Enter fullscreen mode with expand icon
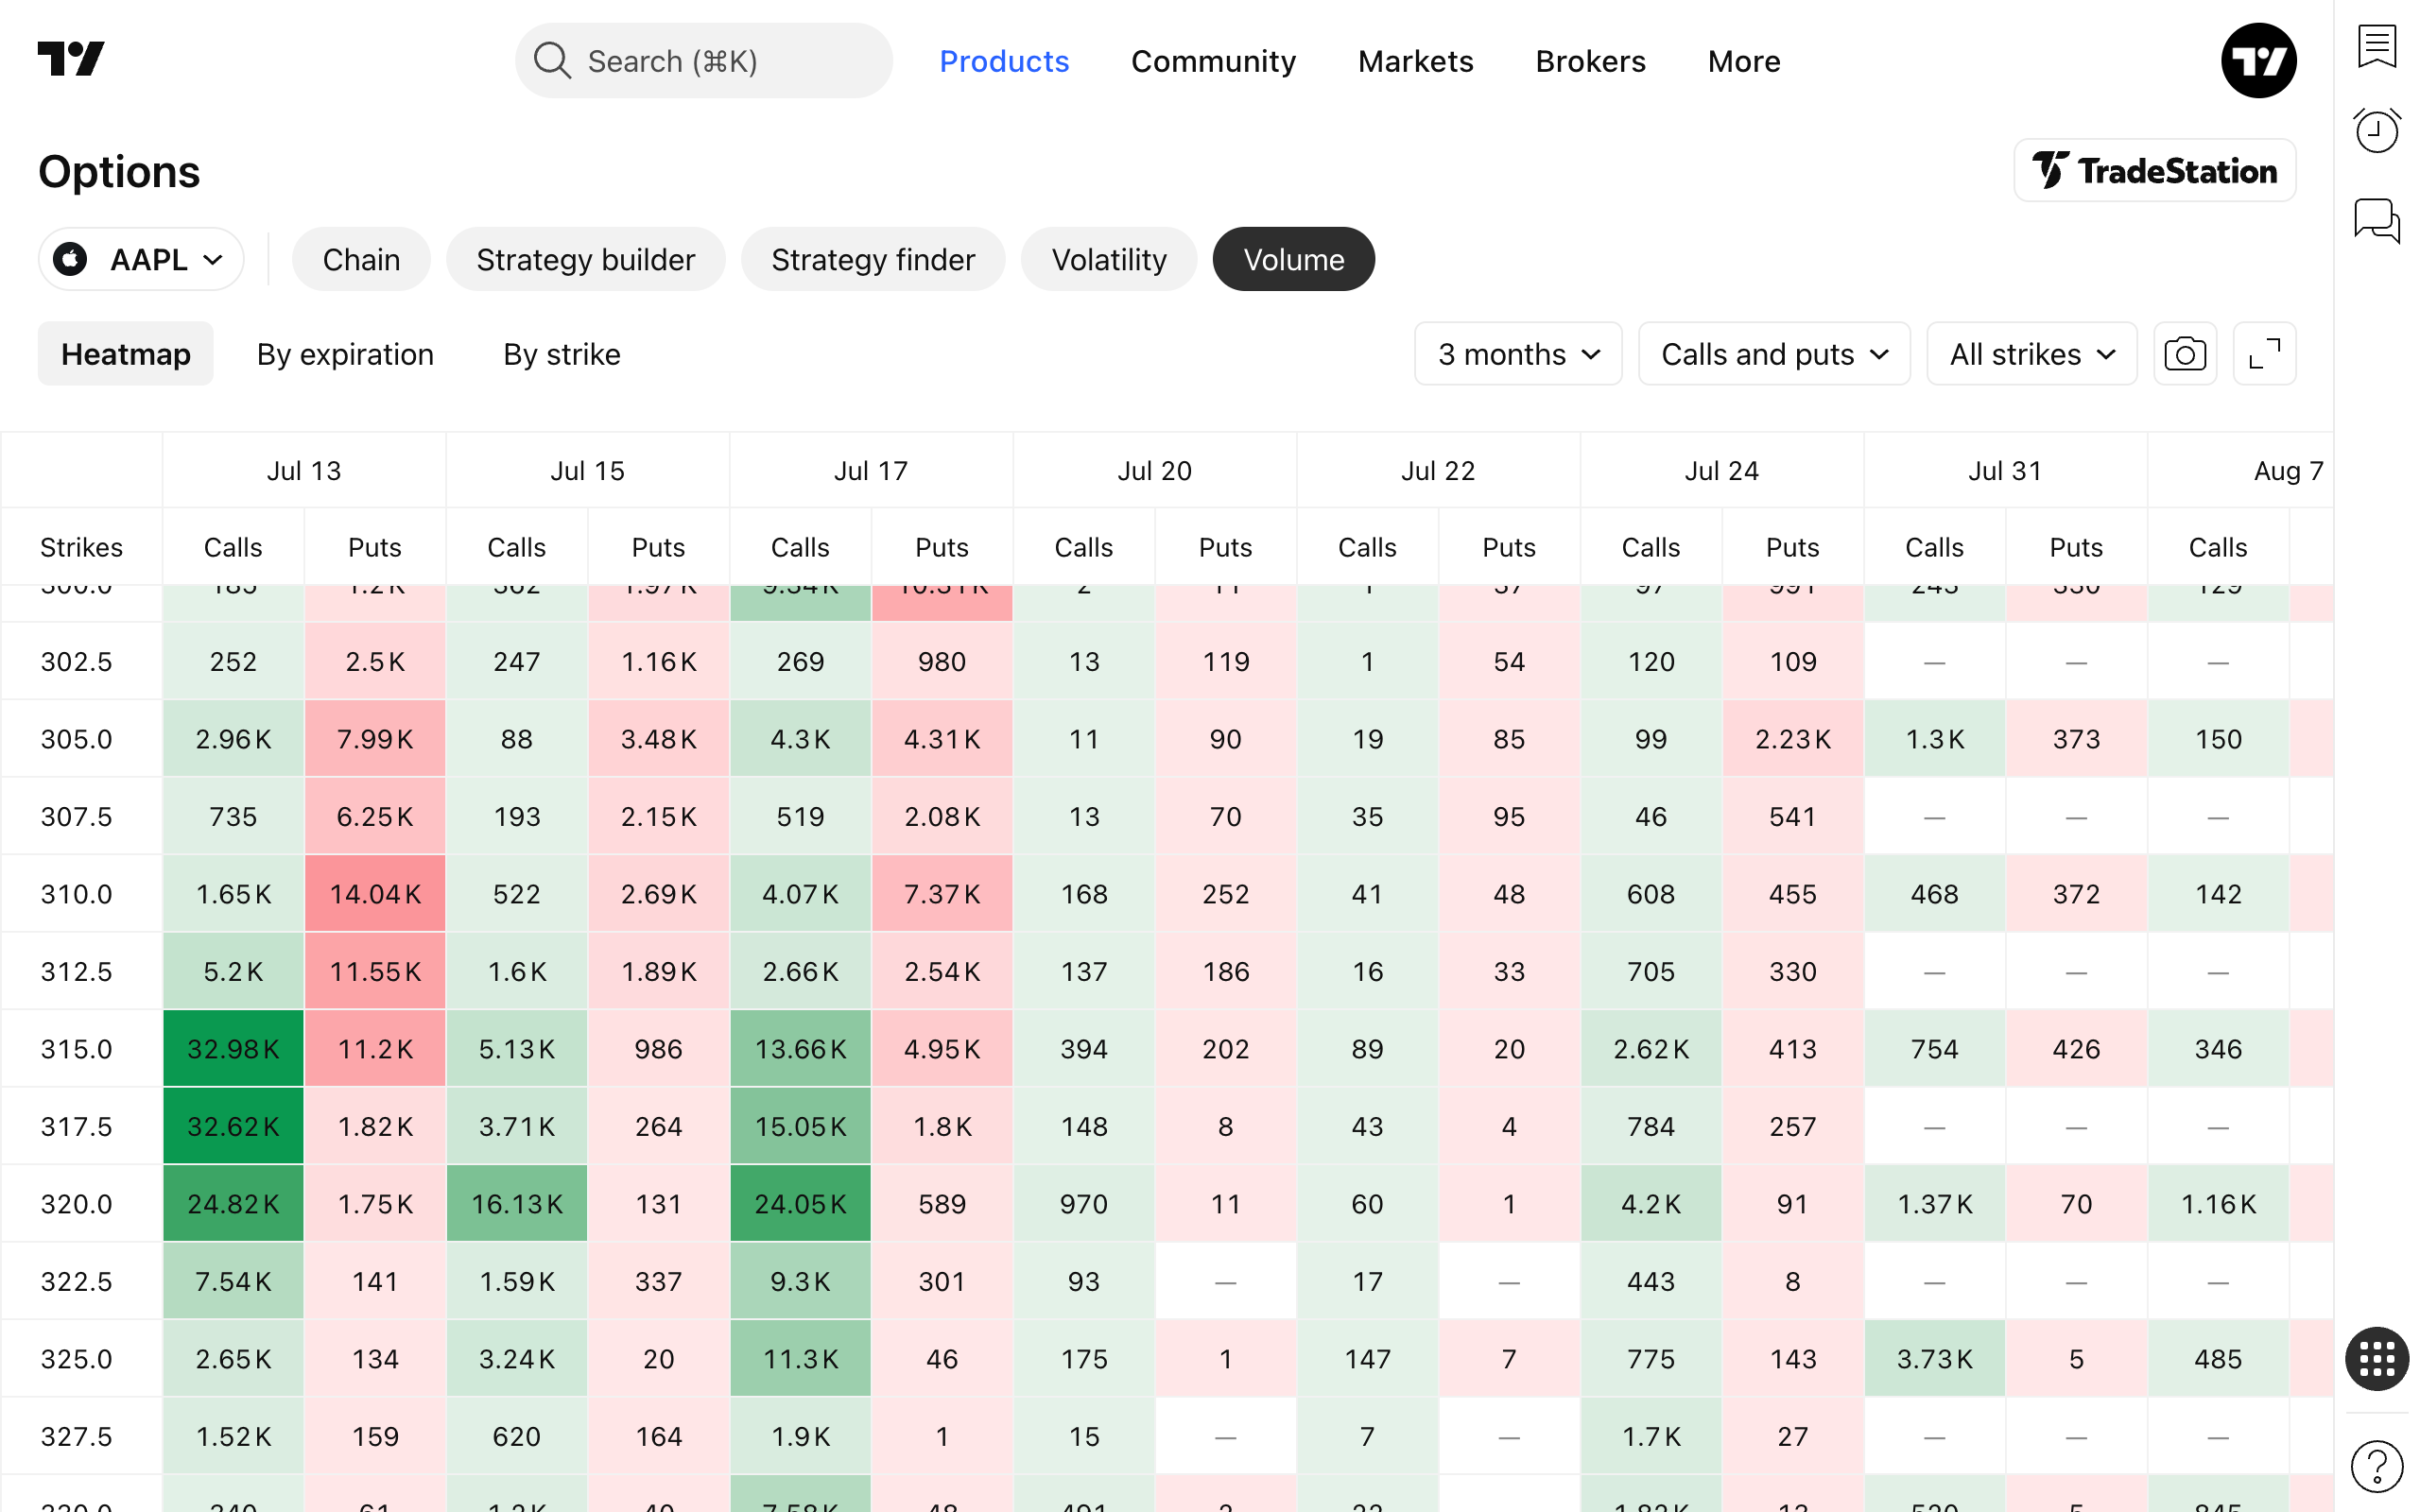 [x=2264, y=354]
